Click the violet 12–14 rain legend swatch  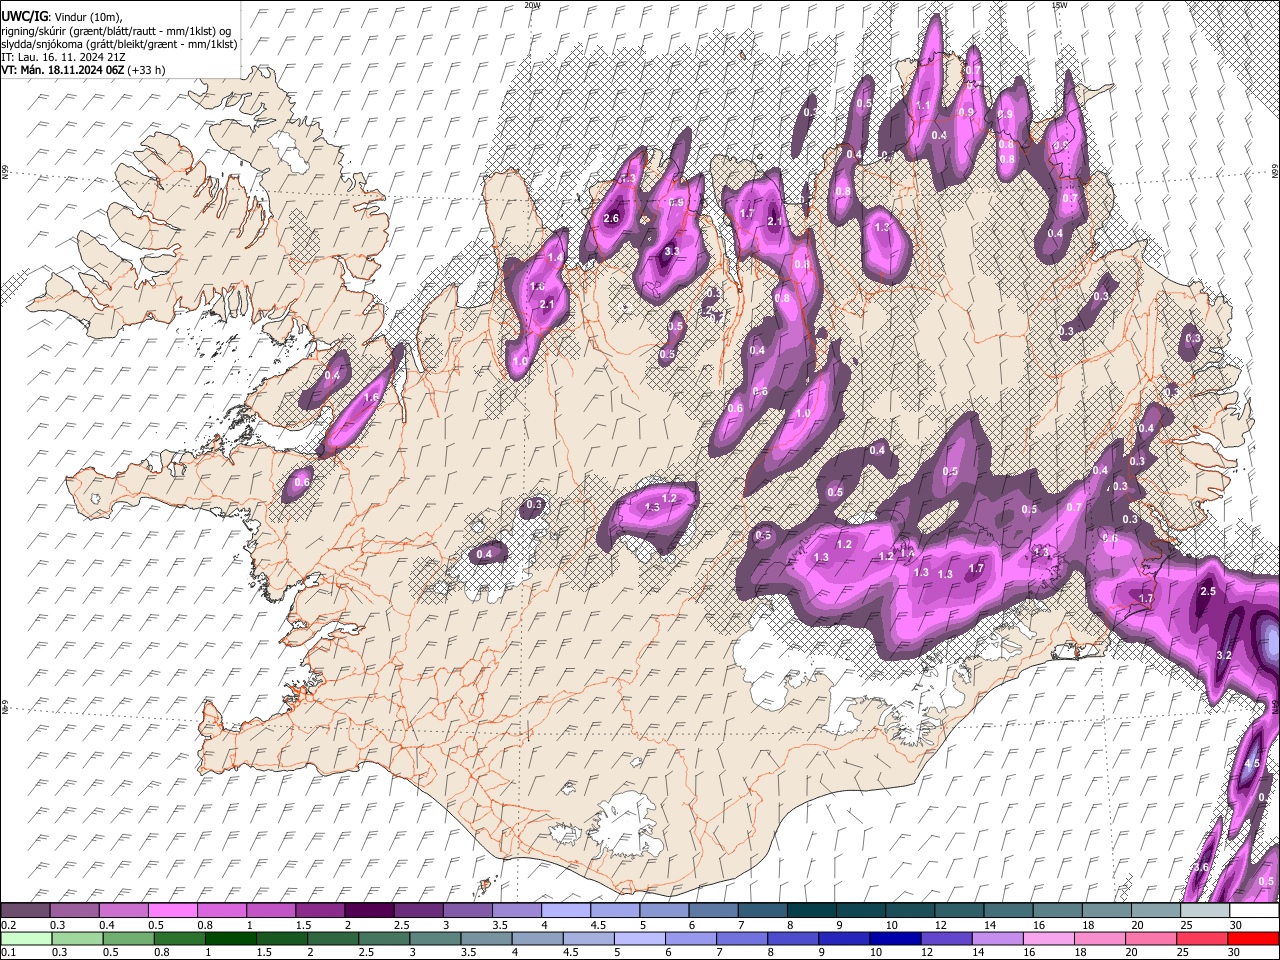point(946,938)
